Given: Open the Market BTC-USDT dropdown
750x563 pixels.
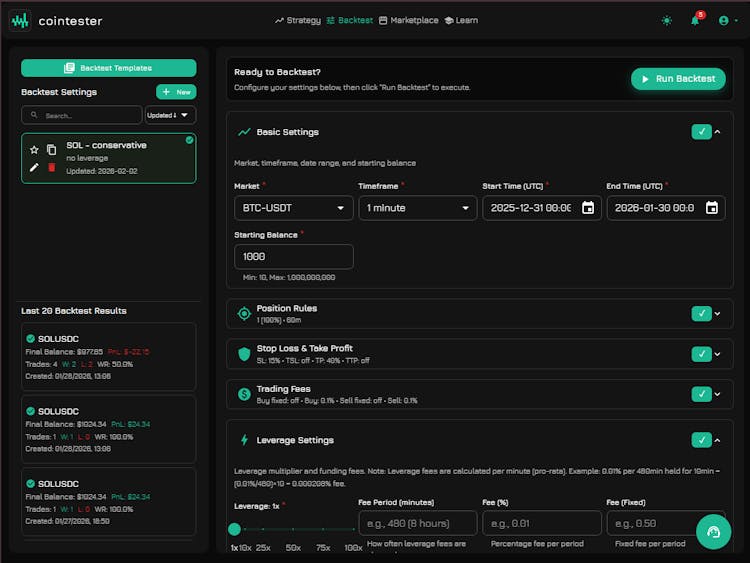Looking at the screenshot, I should [293, 208].
